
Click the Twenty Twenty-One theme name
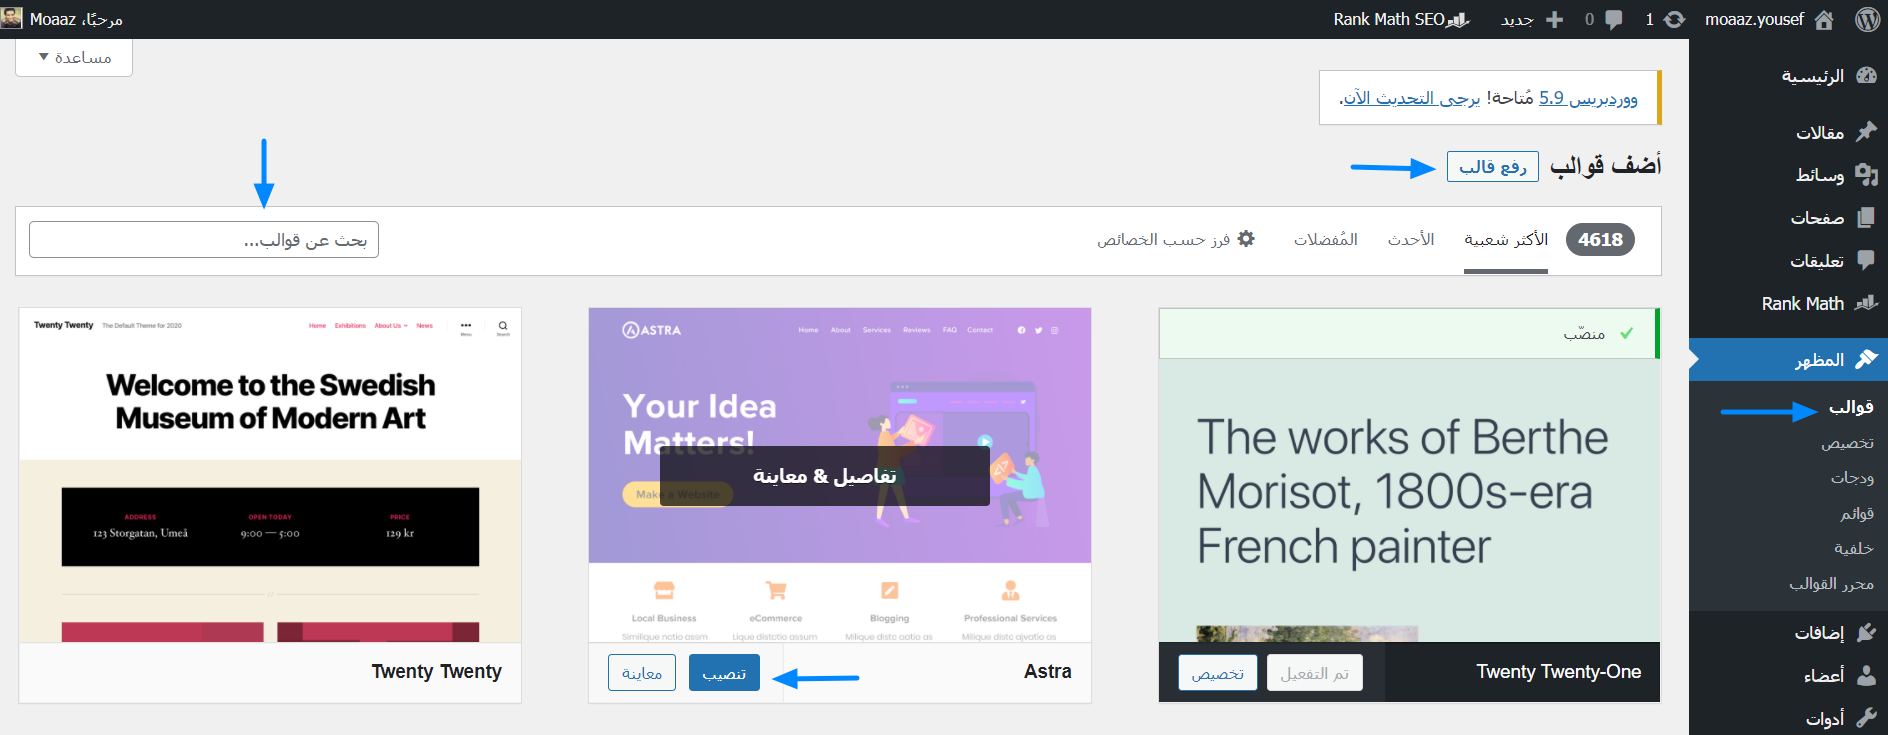(1559, 672)
